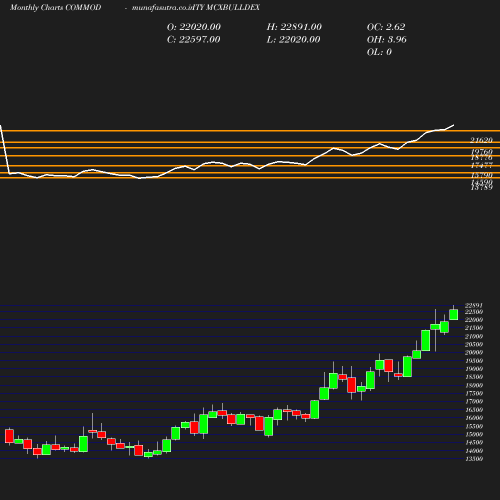Screen dimensions: 500x500
Task: Click the 'OH: 3.96' percentage reading
Action: (x=387, y=40)
